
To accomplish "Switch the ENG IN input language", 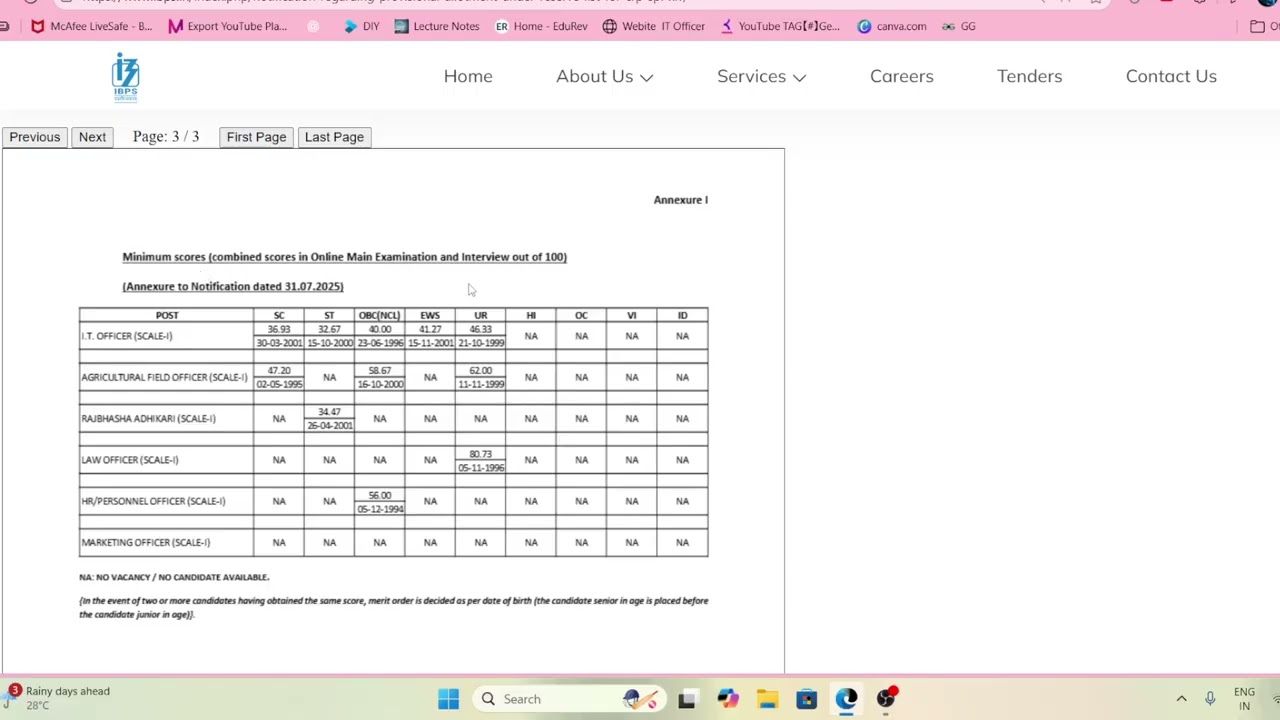I will coord(1244,699).
